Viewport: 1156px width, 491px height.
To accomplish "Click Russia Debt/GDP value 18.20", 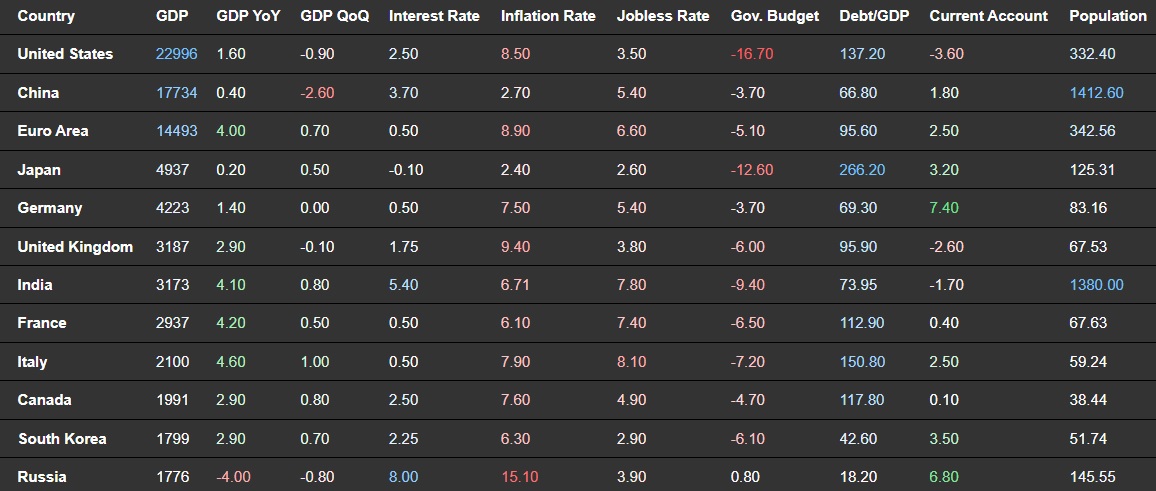I will 858,477.
